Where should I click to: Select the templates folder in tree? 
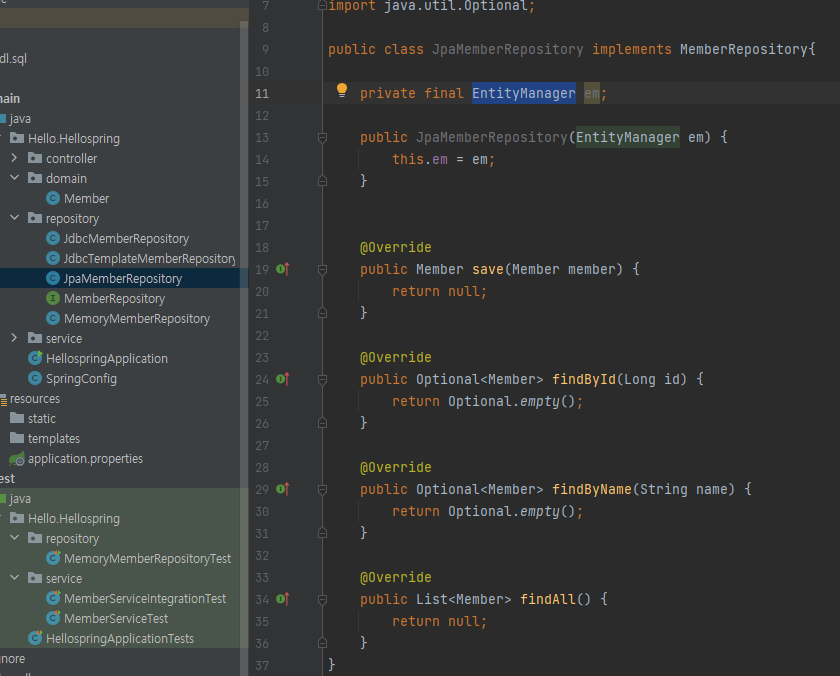(54, 439)
